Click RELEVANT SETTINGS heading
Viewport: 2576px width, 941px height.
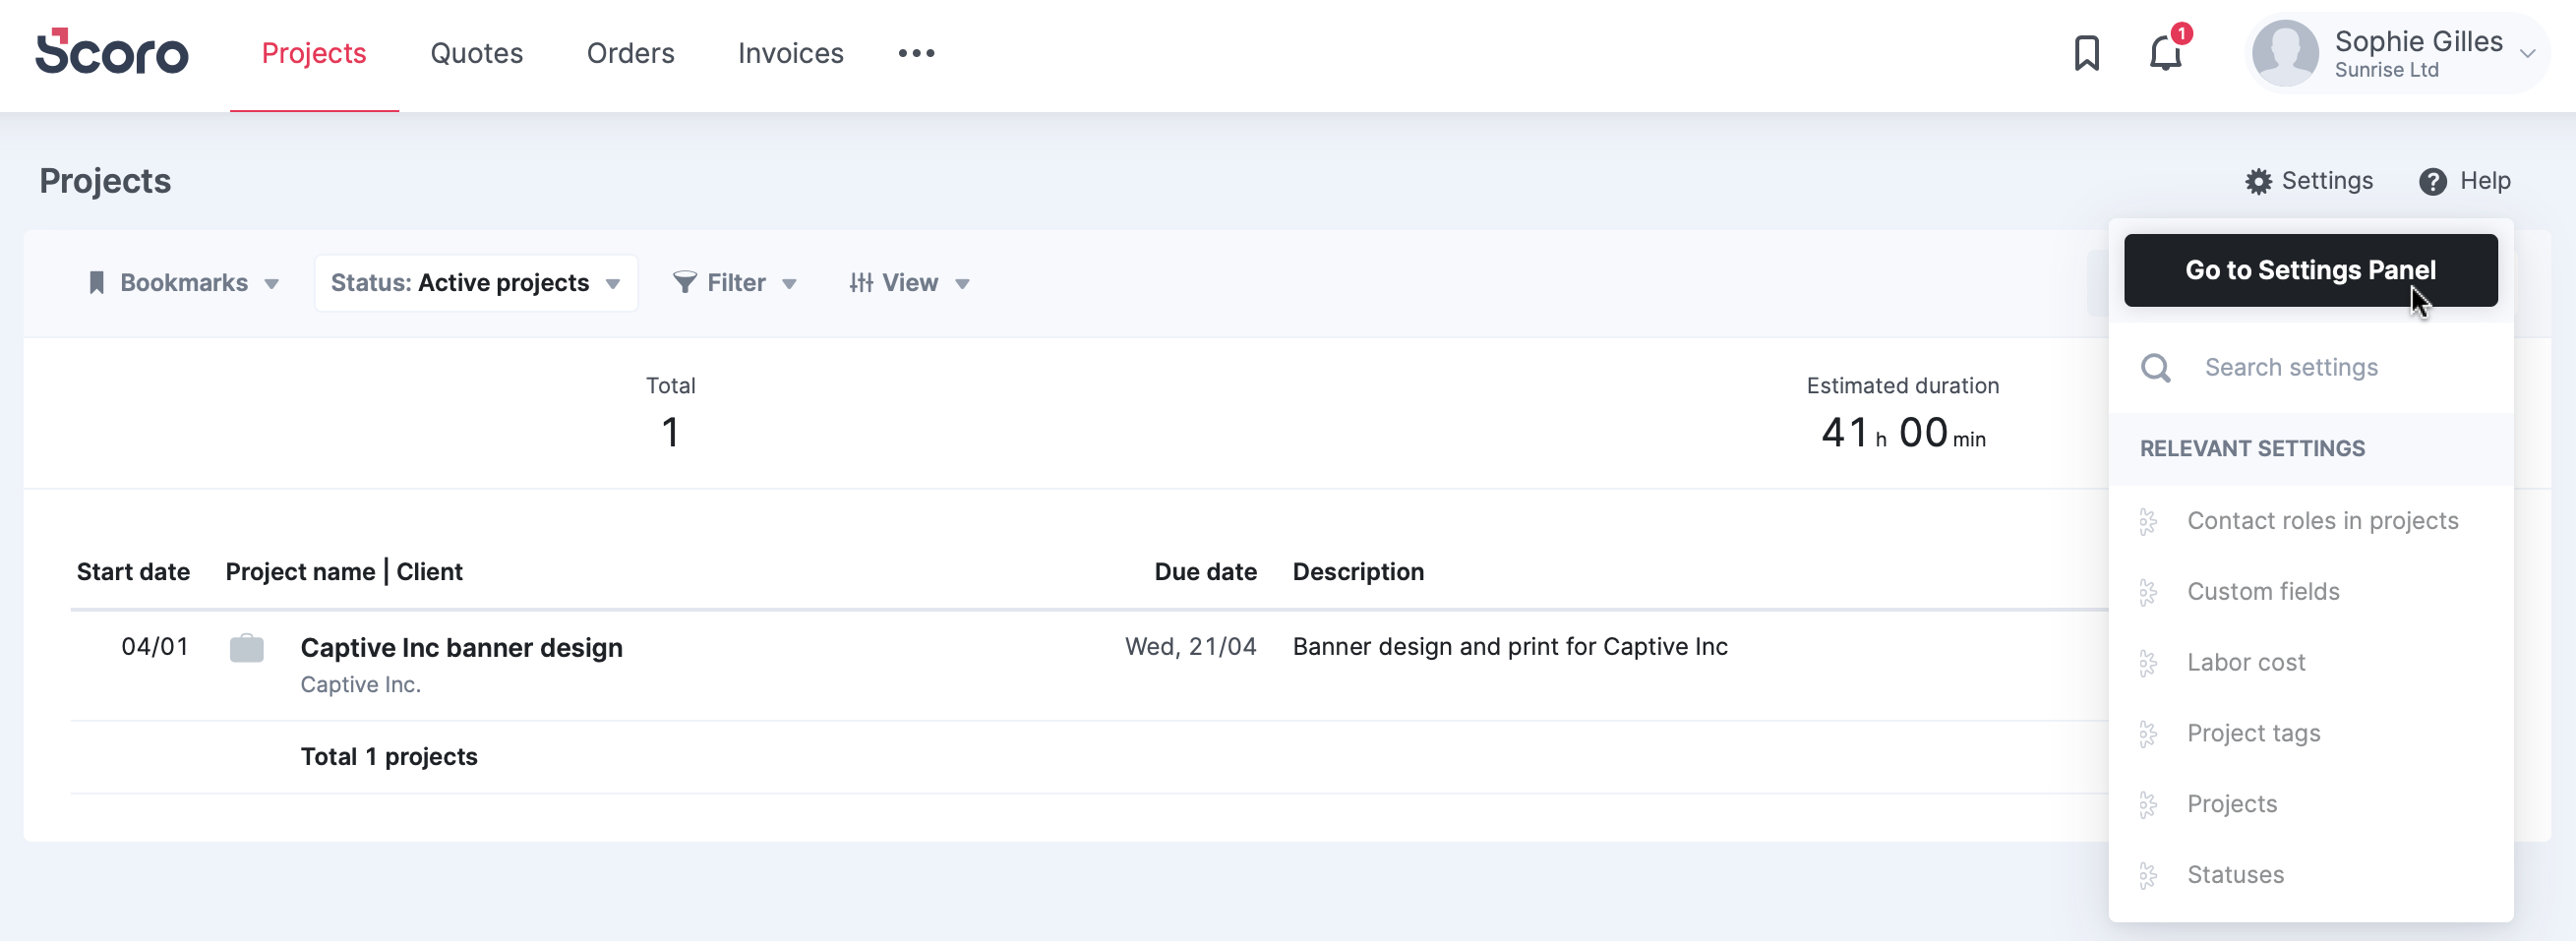click(2252, 449)
